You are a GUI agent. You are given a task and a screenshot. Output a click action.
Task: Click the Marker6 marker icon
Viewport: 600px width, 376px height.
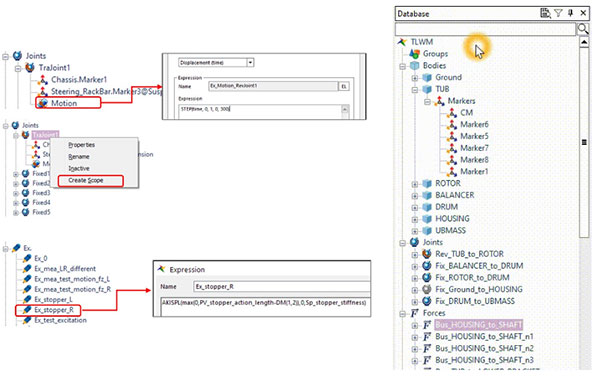(x=452, y=125)
